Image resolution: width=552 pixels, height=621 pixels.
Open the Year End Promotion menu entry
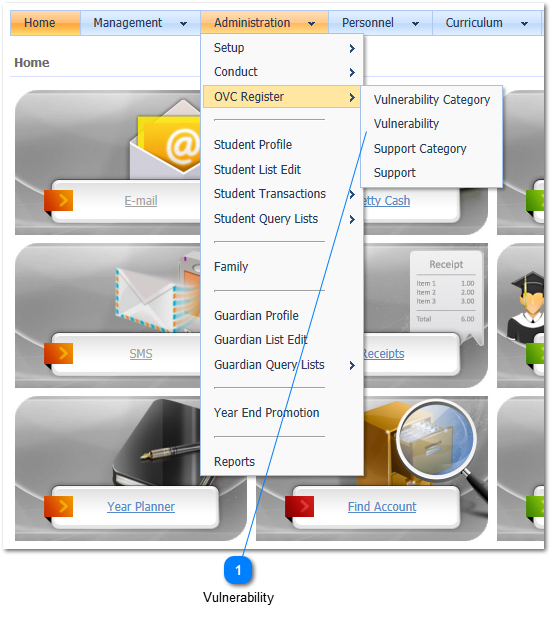(x=266, y=413)
